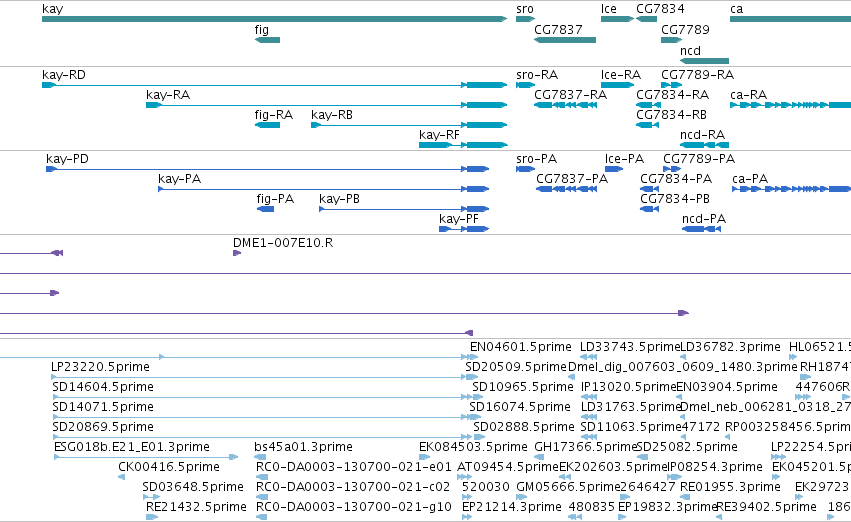Click EST LP23220.5prime
Viewport: 851px width, 522px height.
pos(264,377)
